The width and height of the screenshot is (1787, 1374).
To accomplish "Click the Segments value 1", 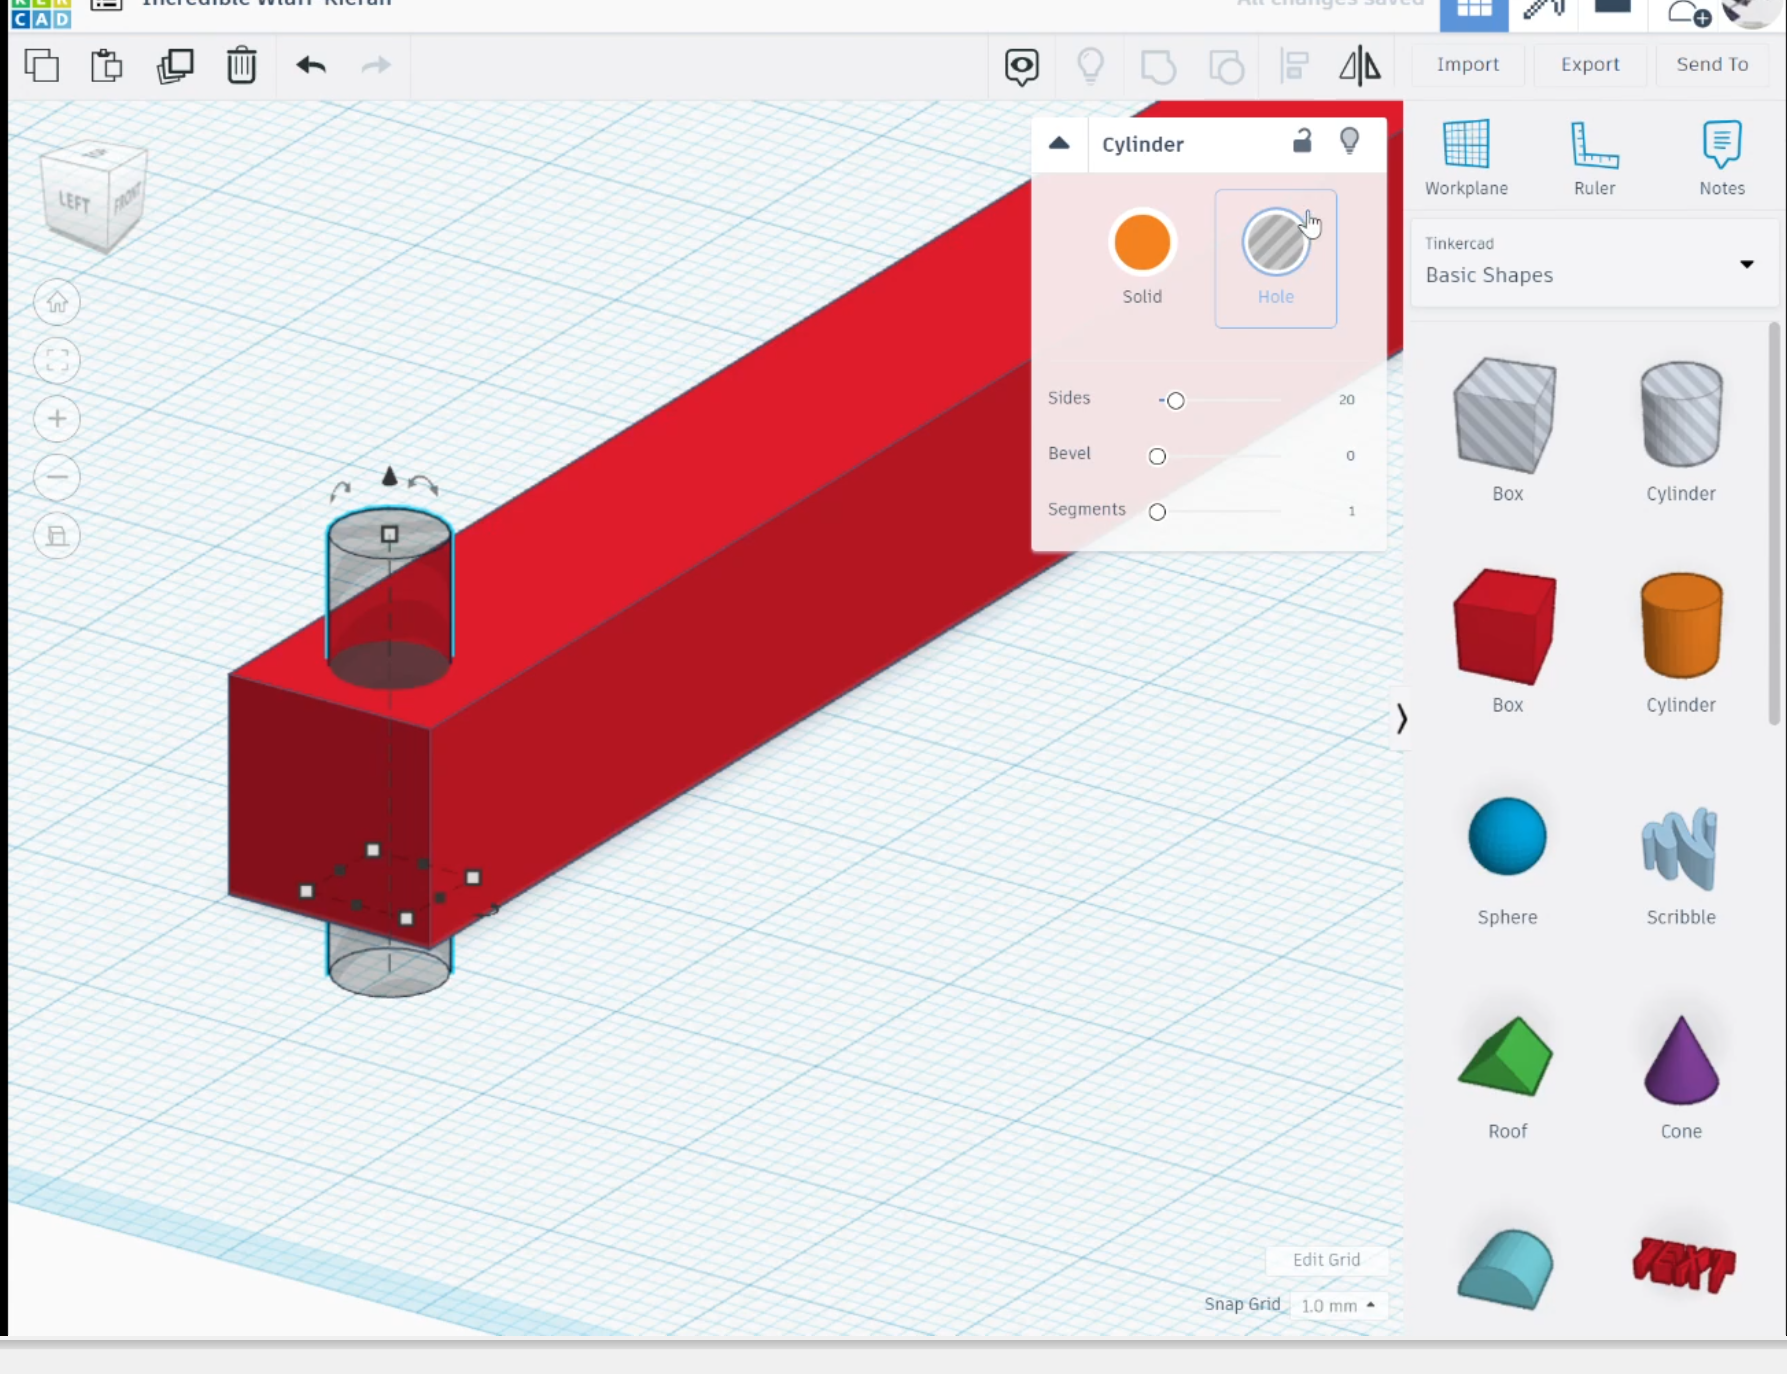I will pos(1352,511).
